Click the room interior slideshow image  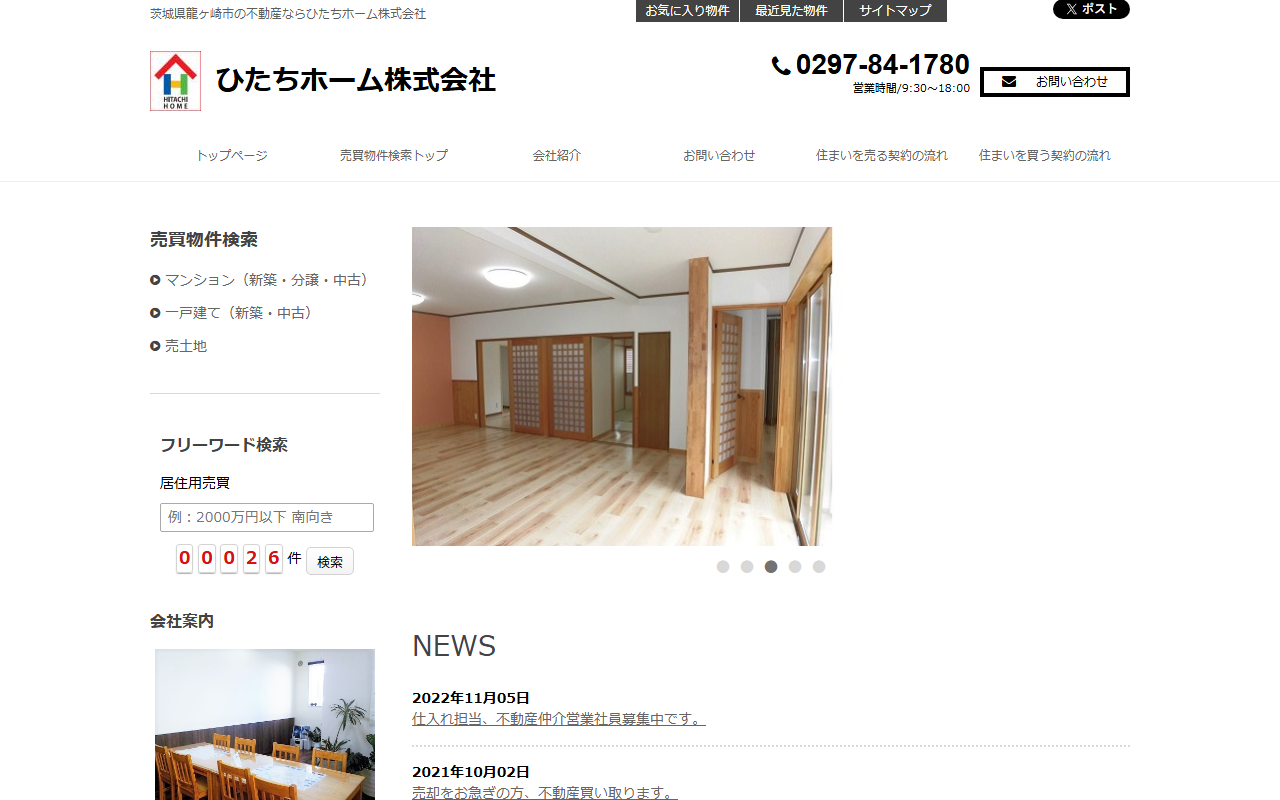point(622,386)
